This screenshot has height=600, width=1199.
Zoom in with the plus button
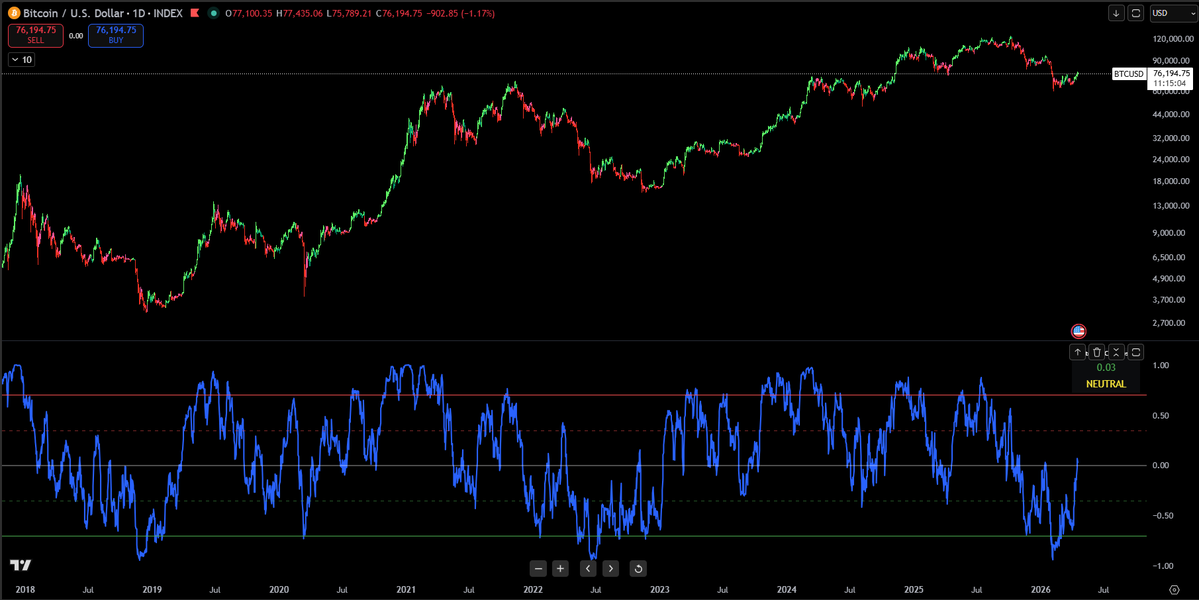coord(561,568)
